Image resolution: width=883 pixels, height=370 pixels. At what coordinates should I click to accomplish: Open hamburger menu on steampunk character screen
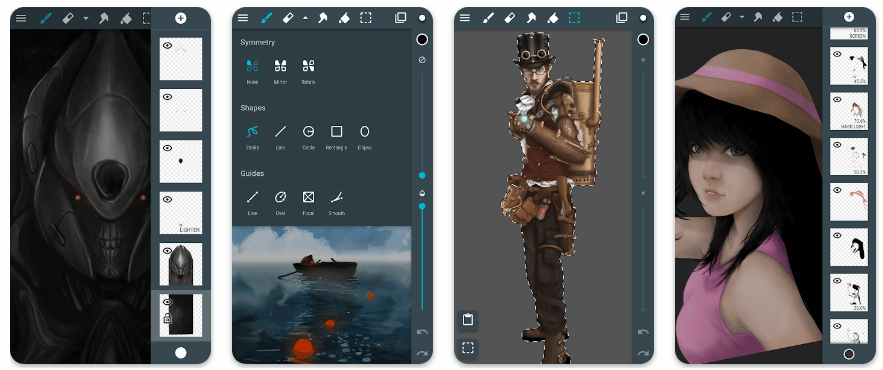pyautogui.click(x=465, y=18)
